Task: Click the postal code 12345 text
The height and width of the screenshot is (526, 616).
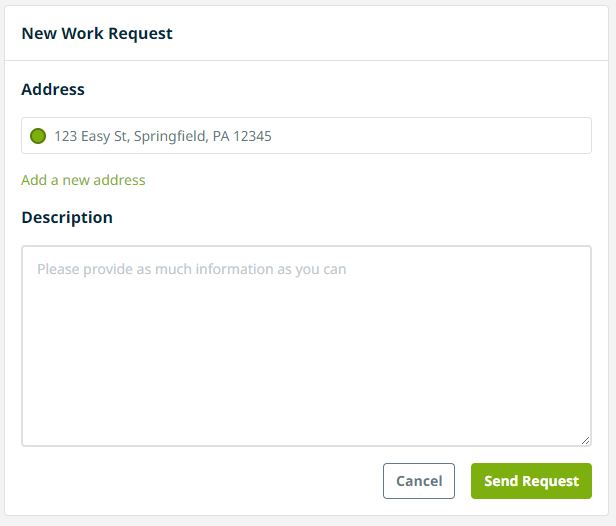Action: pos(252,136)
